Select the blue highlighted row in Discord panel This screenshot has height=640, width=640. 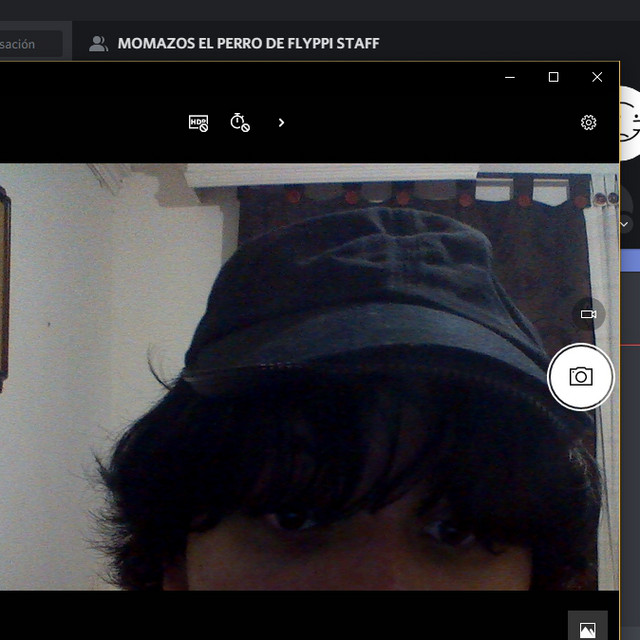pyautogui.click(x=630, y=260)
